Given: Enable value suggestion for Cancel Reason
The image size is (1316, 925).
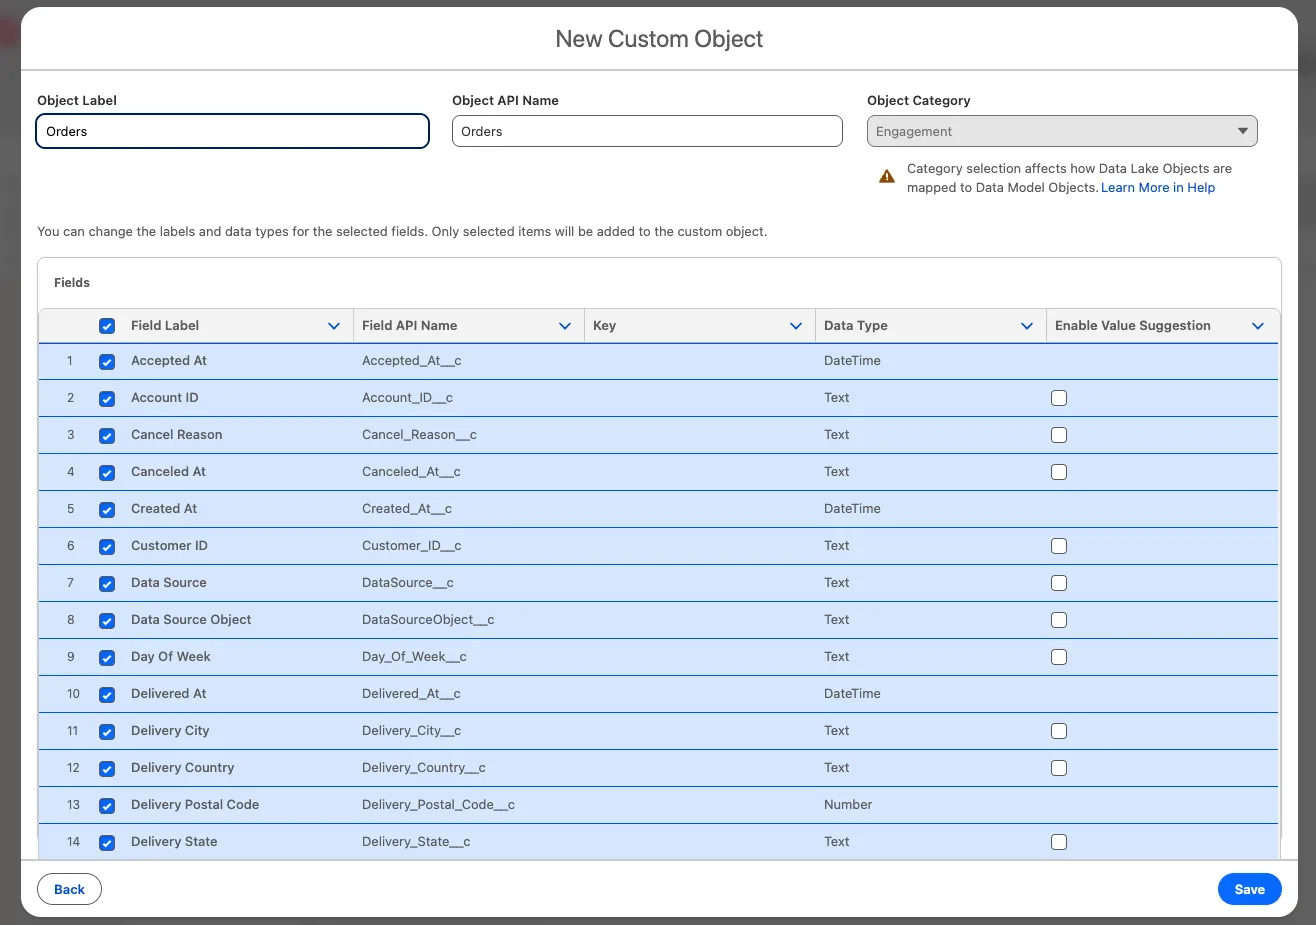Looking at the screenshot, I should point(1059,435).
